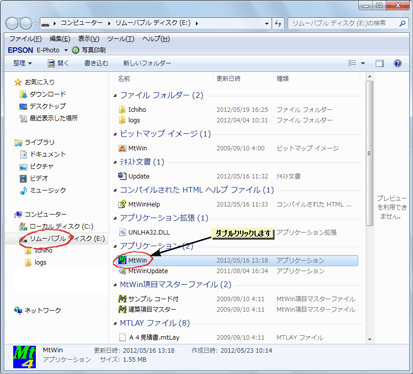
Task: Collapse the MtWin項目マスターファイル (2) group
Action: pyautogui.click(x=115, y=285)
